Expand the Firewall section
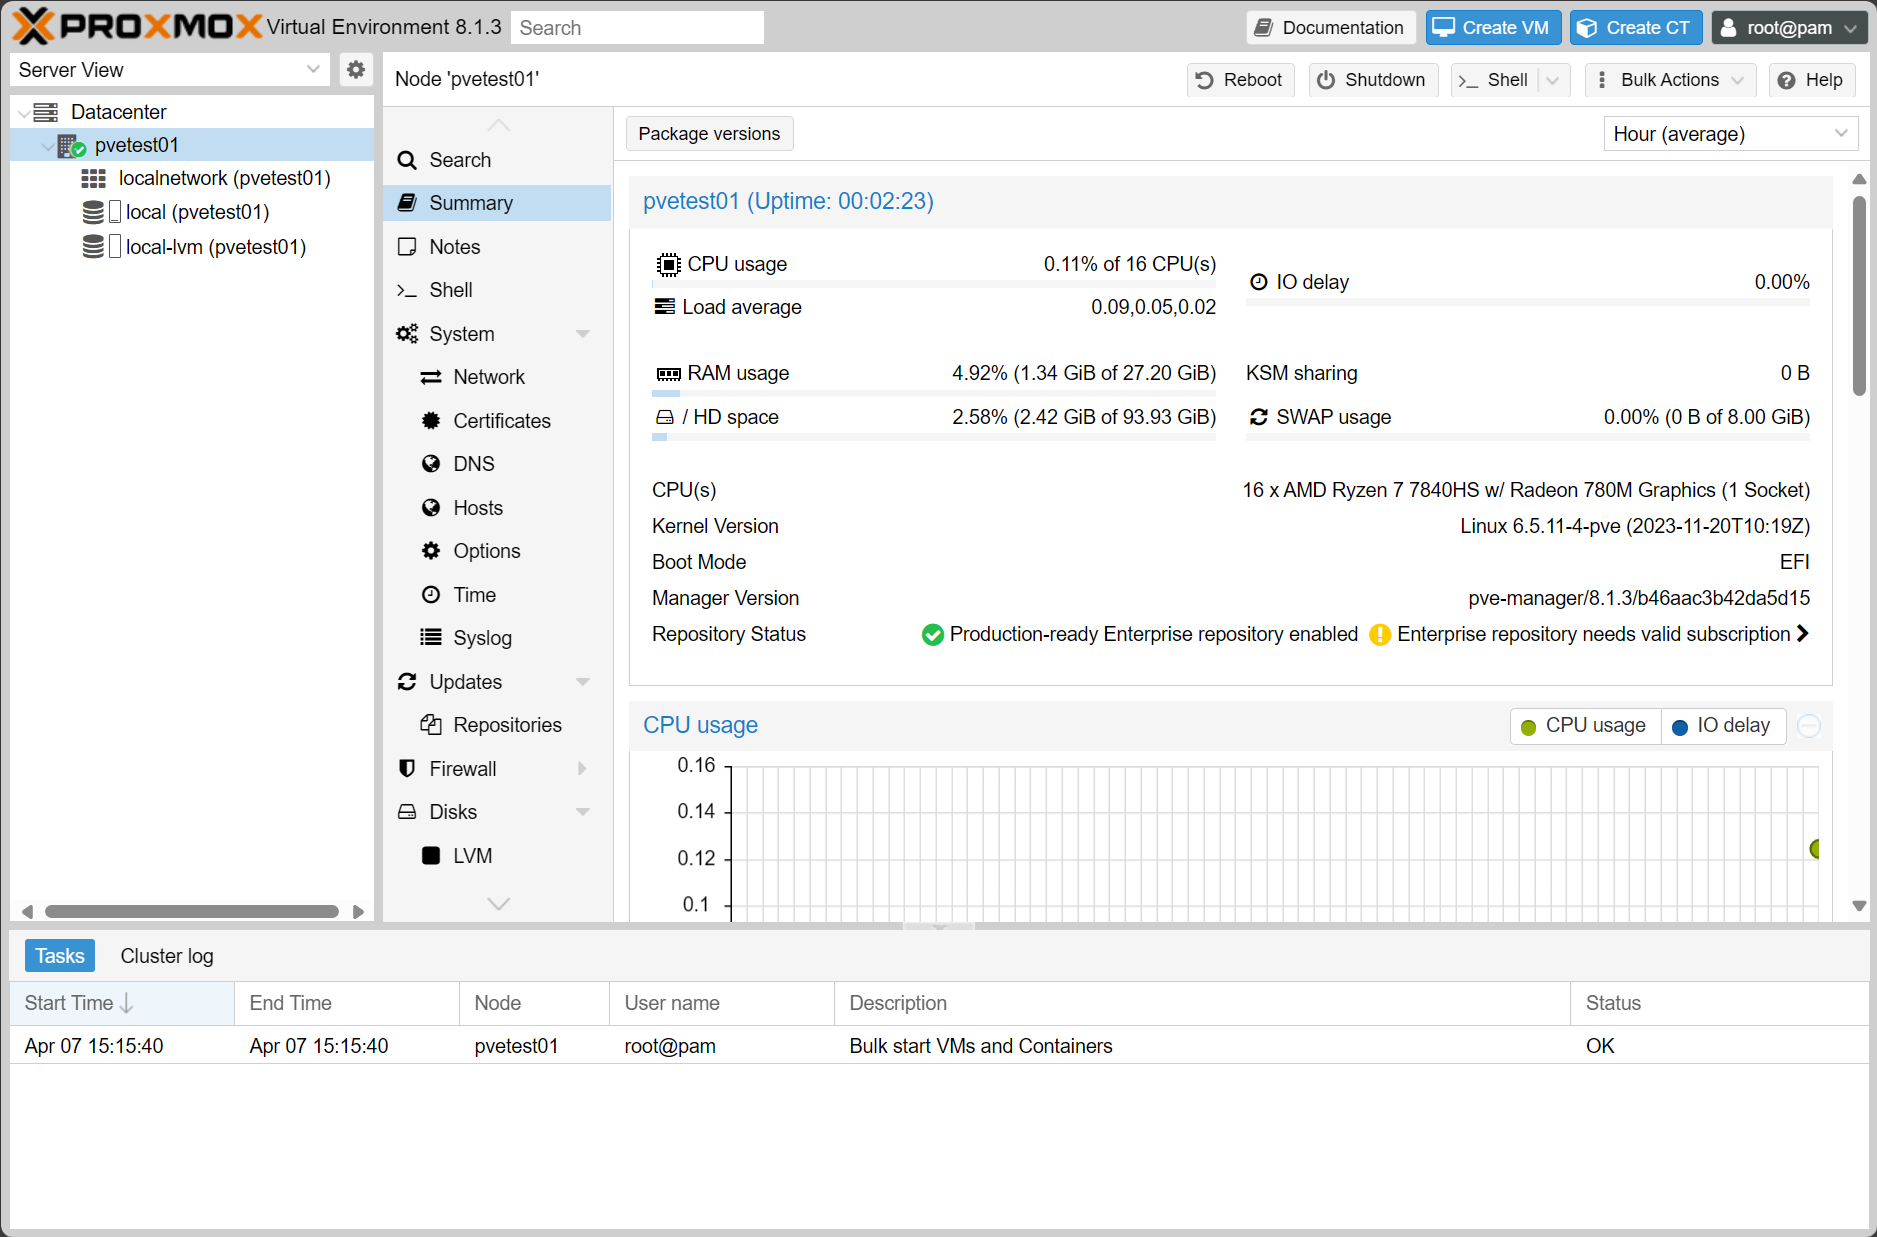 pos(581,768)
